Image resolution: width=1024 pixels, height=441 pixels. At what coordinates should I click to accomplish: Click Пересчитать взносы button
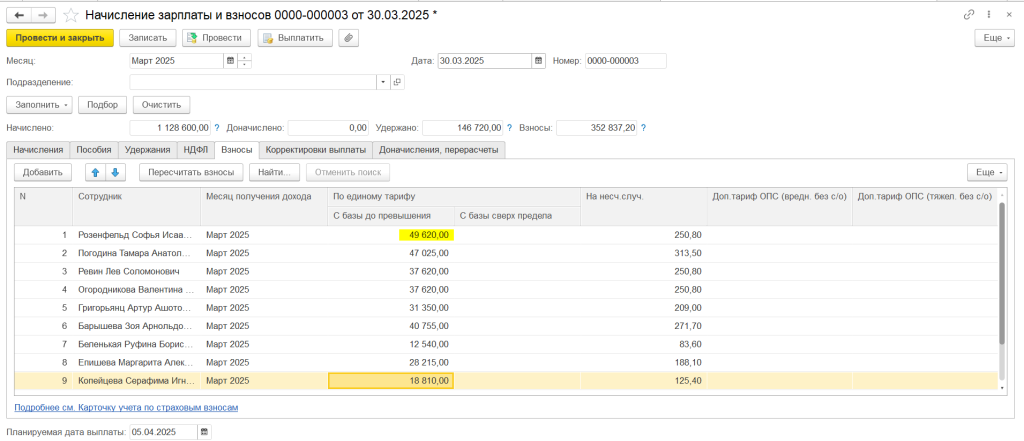click(190, 172)
